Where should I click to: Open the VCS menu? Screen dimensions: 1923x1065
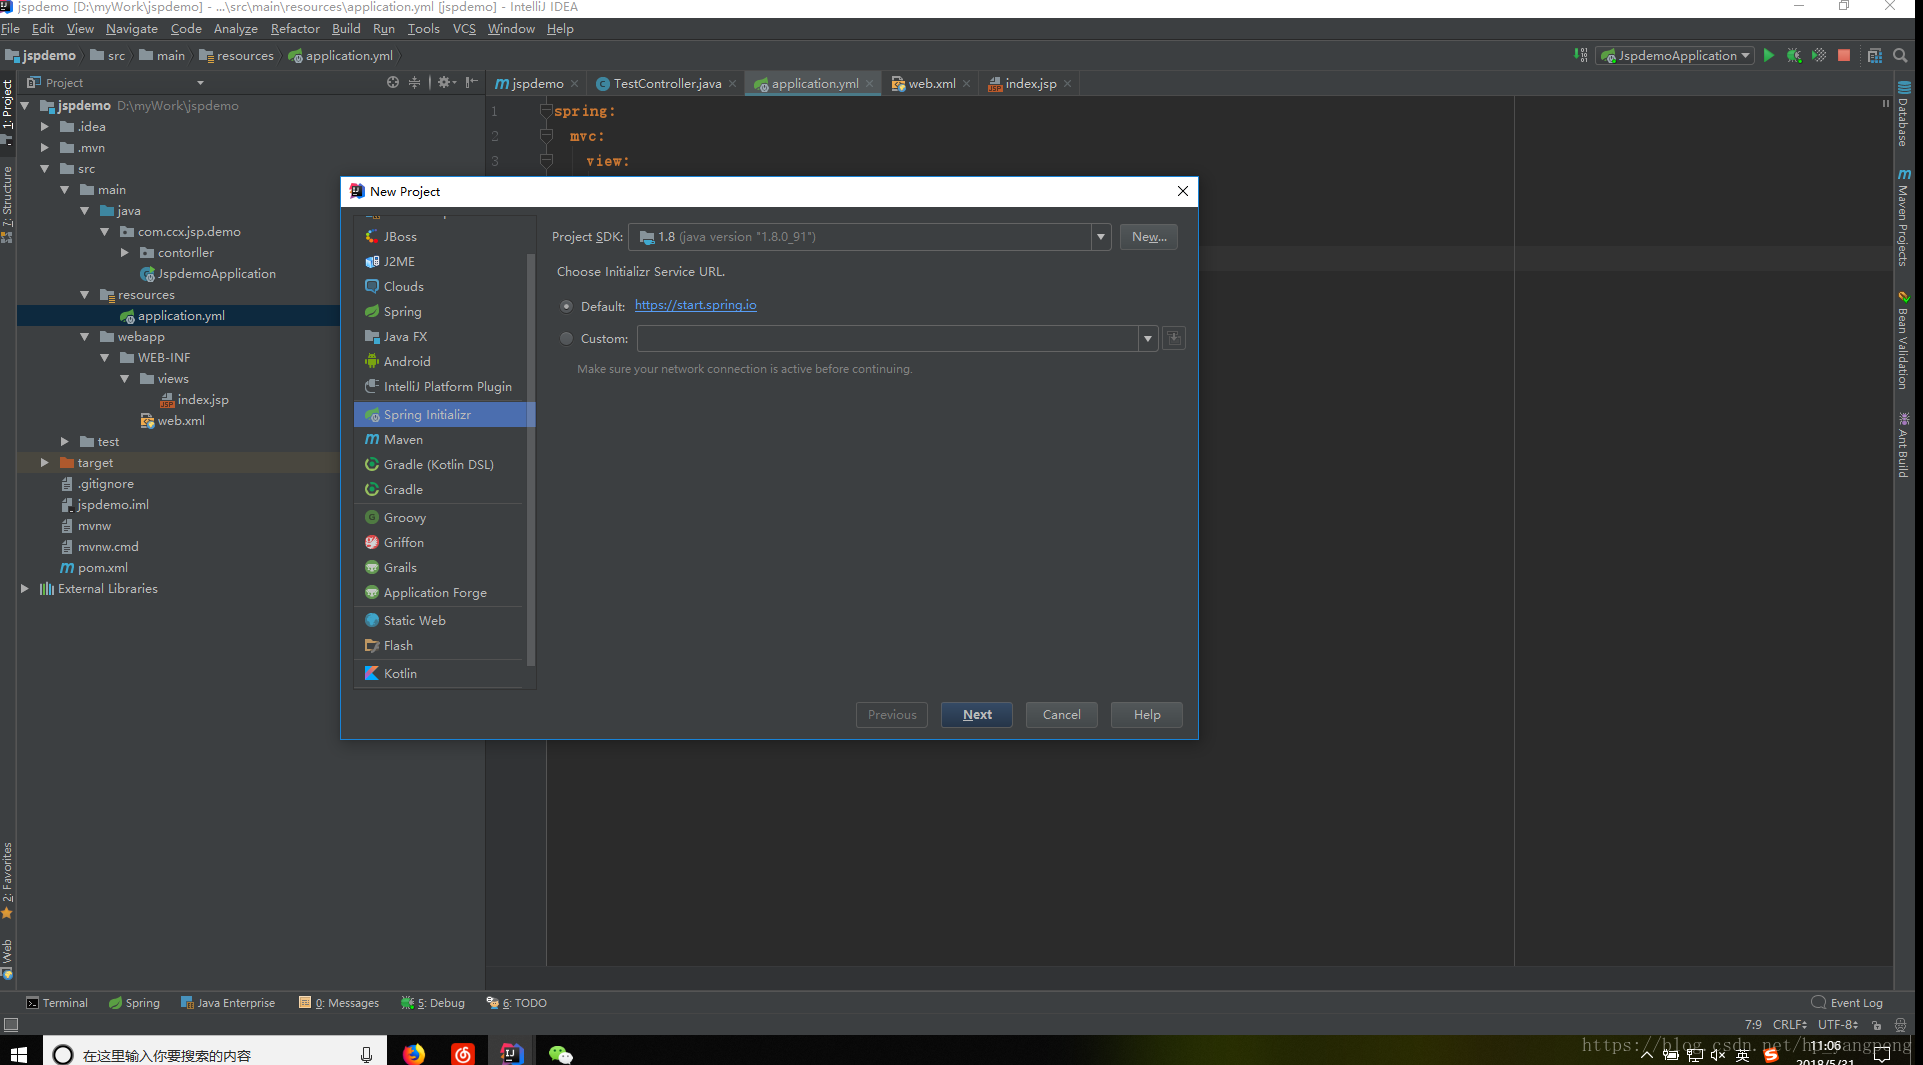(464, 29)
